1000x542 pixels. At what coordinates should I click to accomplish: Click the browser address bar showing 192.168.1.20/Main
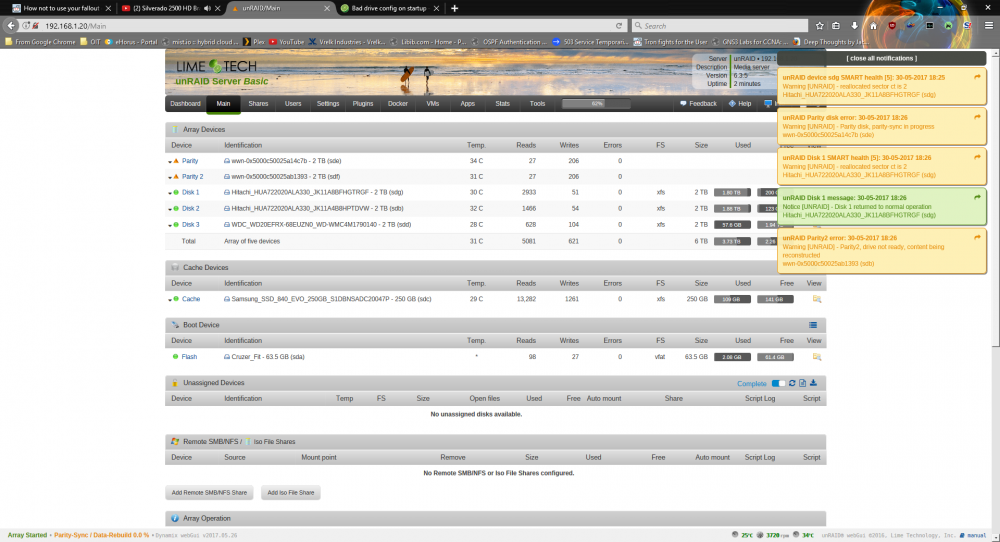(x=325, y=26)
